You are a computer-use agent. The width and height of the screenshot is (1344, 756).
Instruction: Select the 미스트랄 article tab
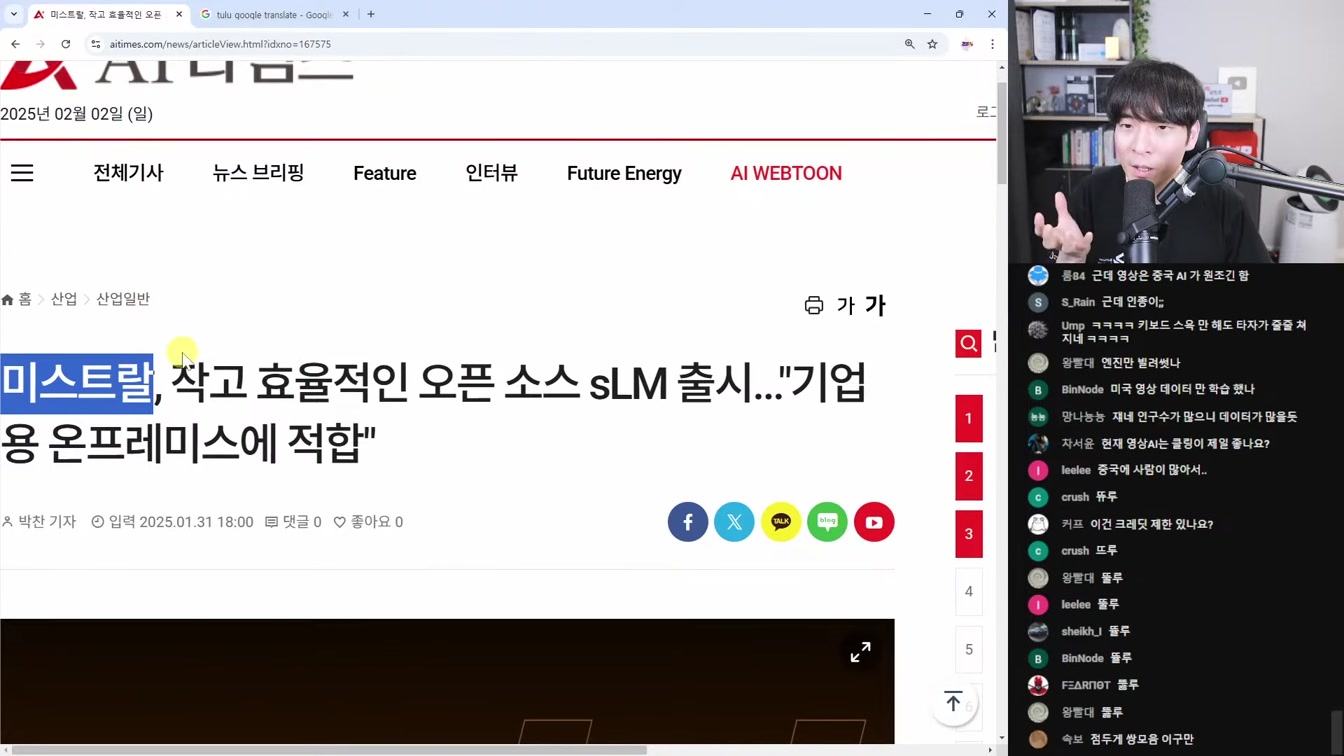pyautogui.click(x=105, y=15)
